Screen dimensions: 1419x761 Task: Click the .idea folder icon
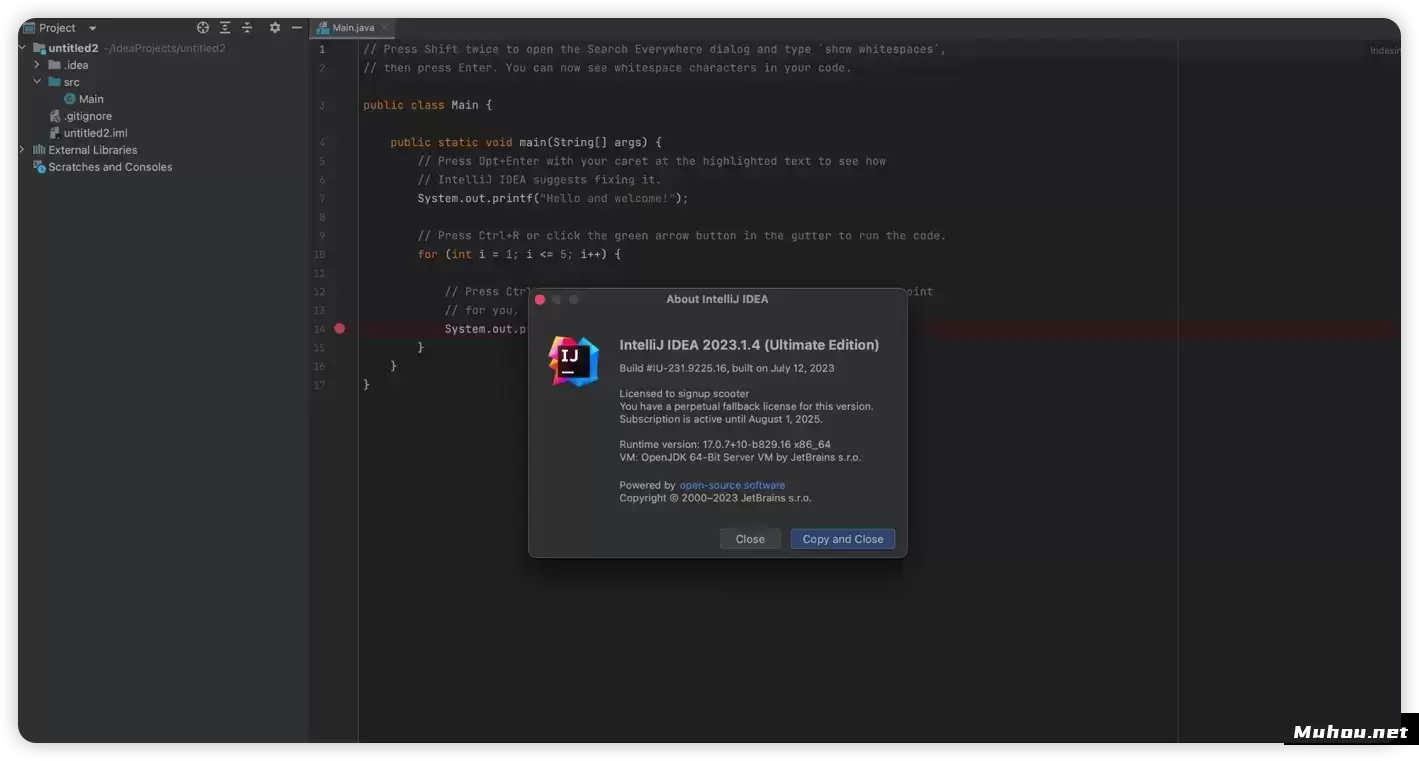pos(55,65)
